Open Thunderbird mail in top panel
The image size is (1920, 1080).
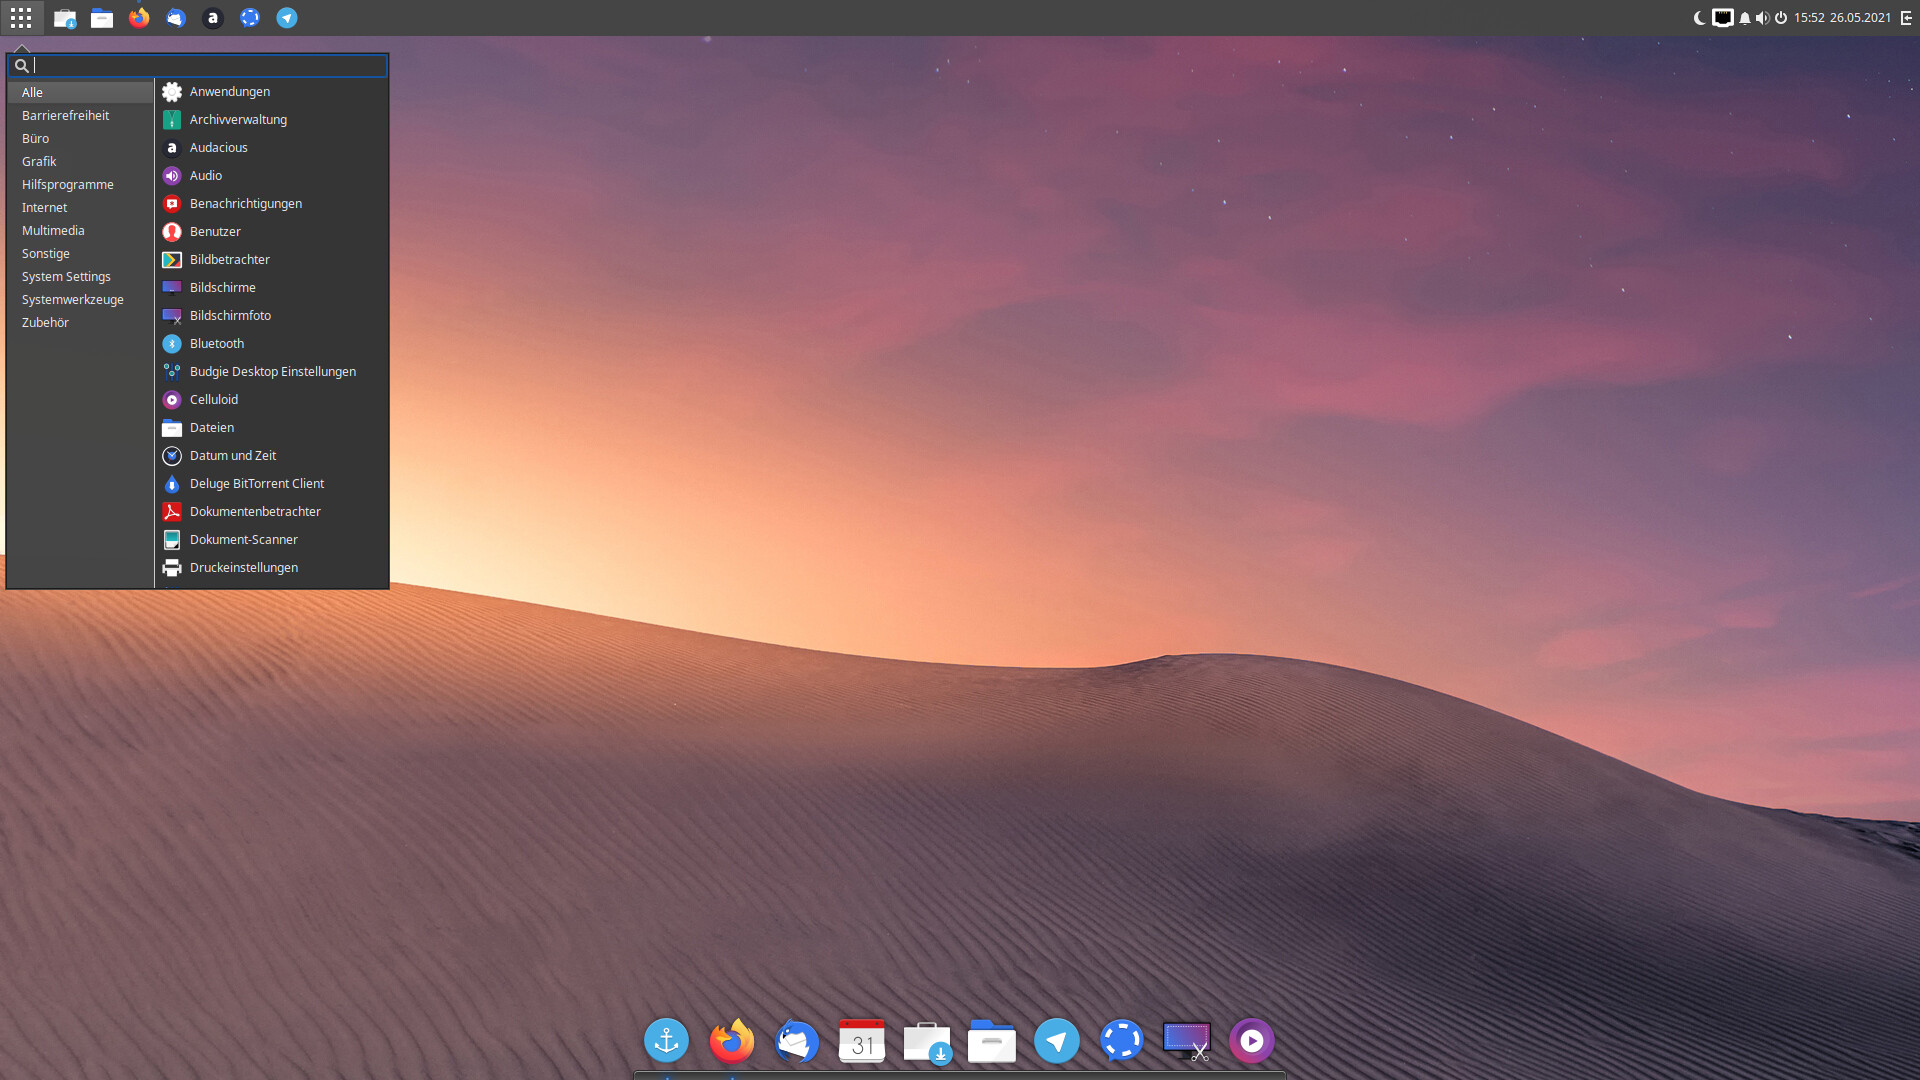tap(176, 18)
